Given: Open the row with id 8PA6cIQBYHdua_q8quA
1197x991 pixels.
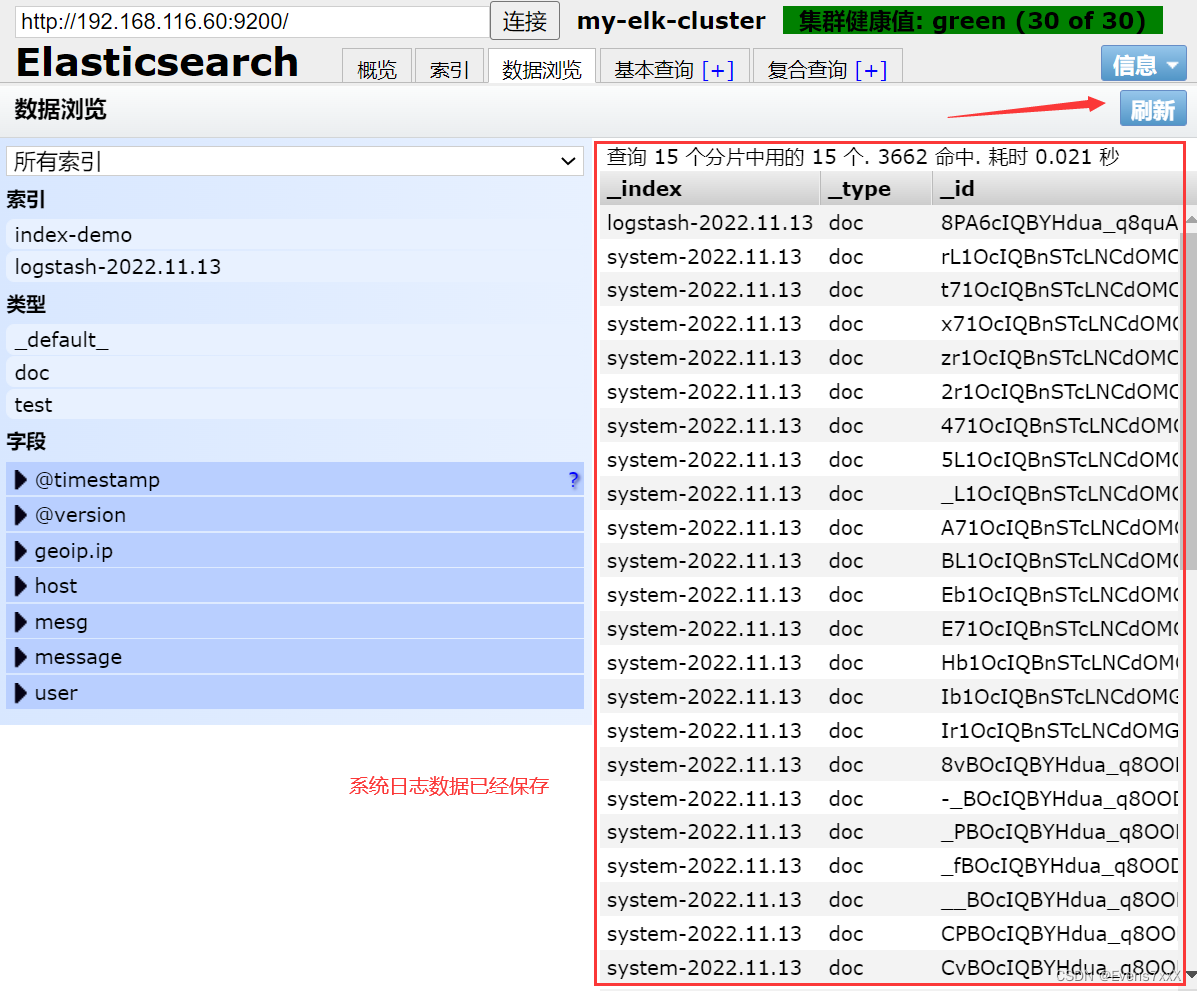Looking at the screenshot, I should pyautogui.click(x=889, y=222).
